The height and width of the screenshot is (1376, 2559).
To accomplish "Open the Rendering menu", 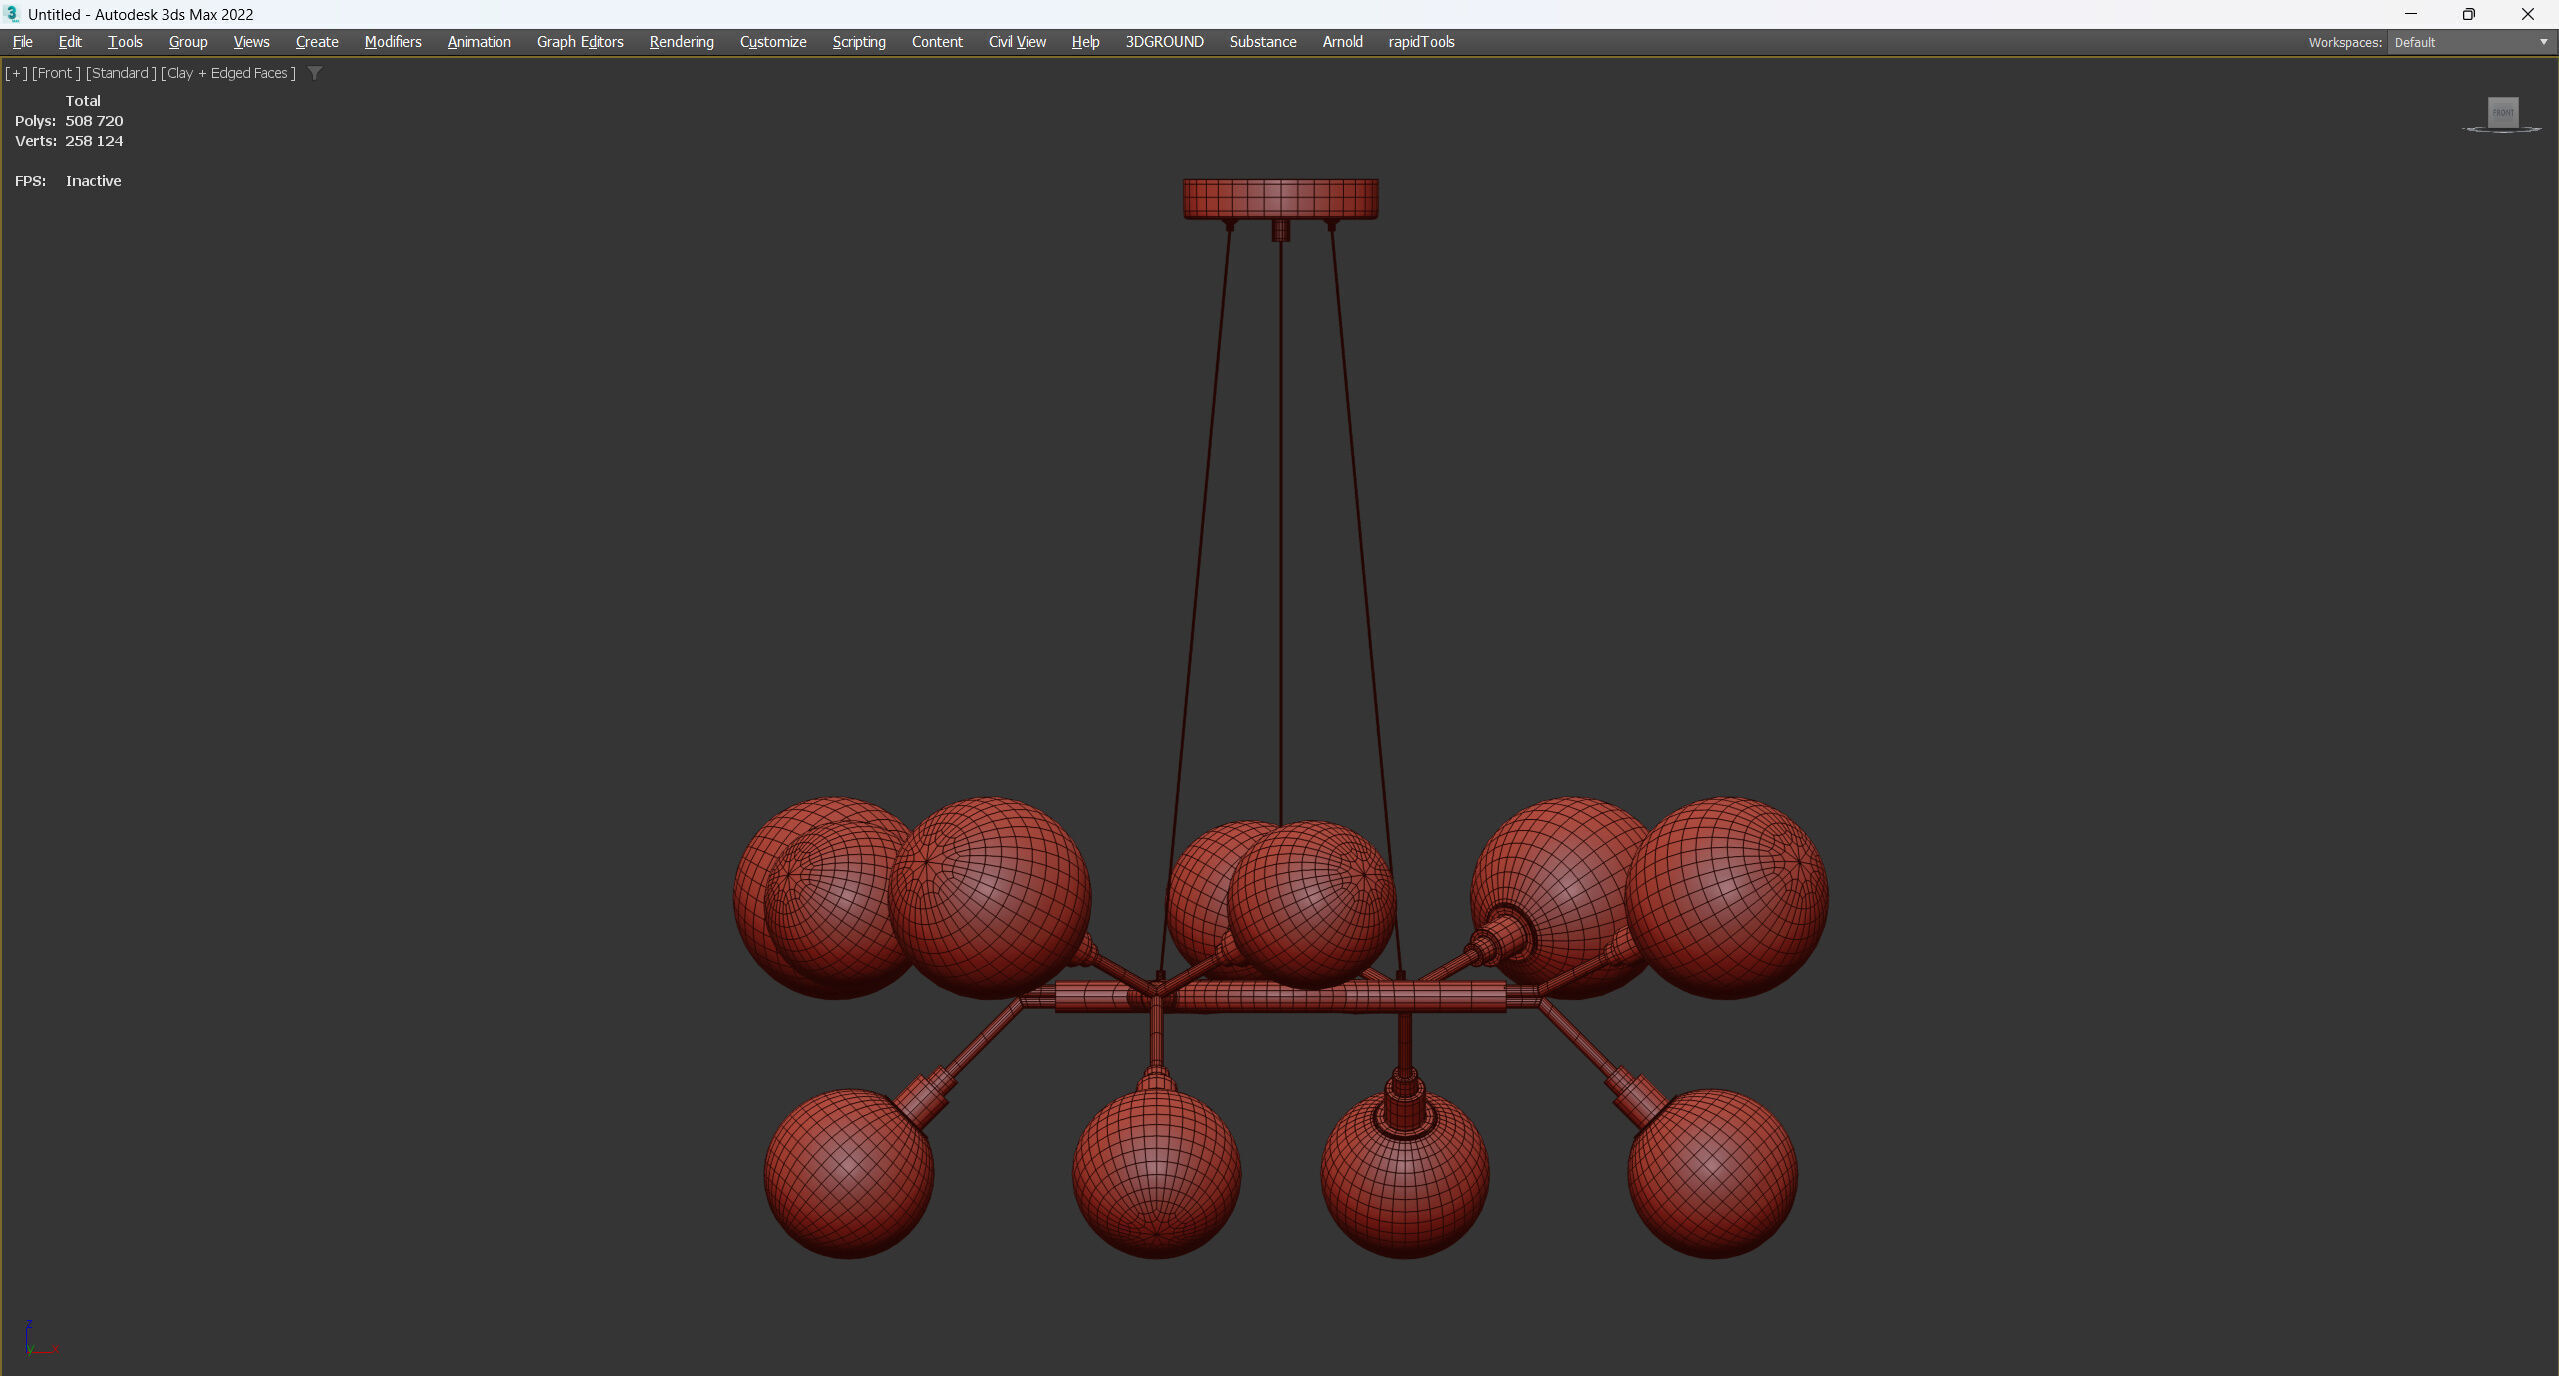I will point(681,42).
